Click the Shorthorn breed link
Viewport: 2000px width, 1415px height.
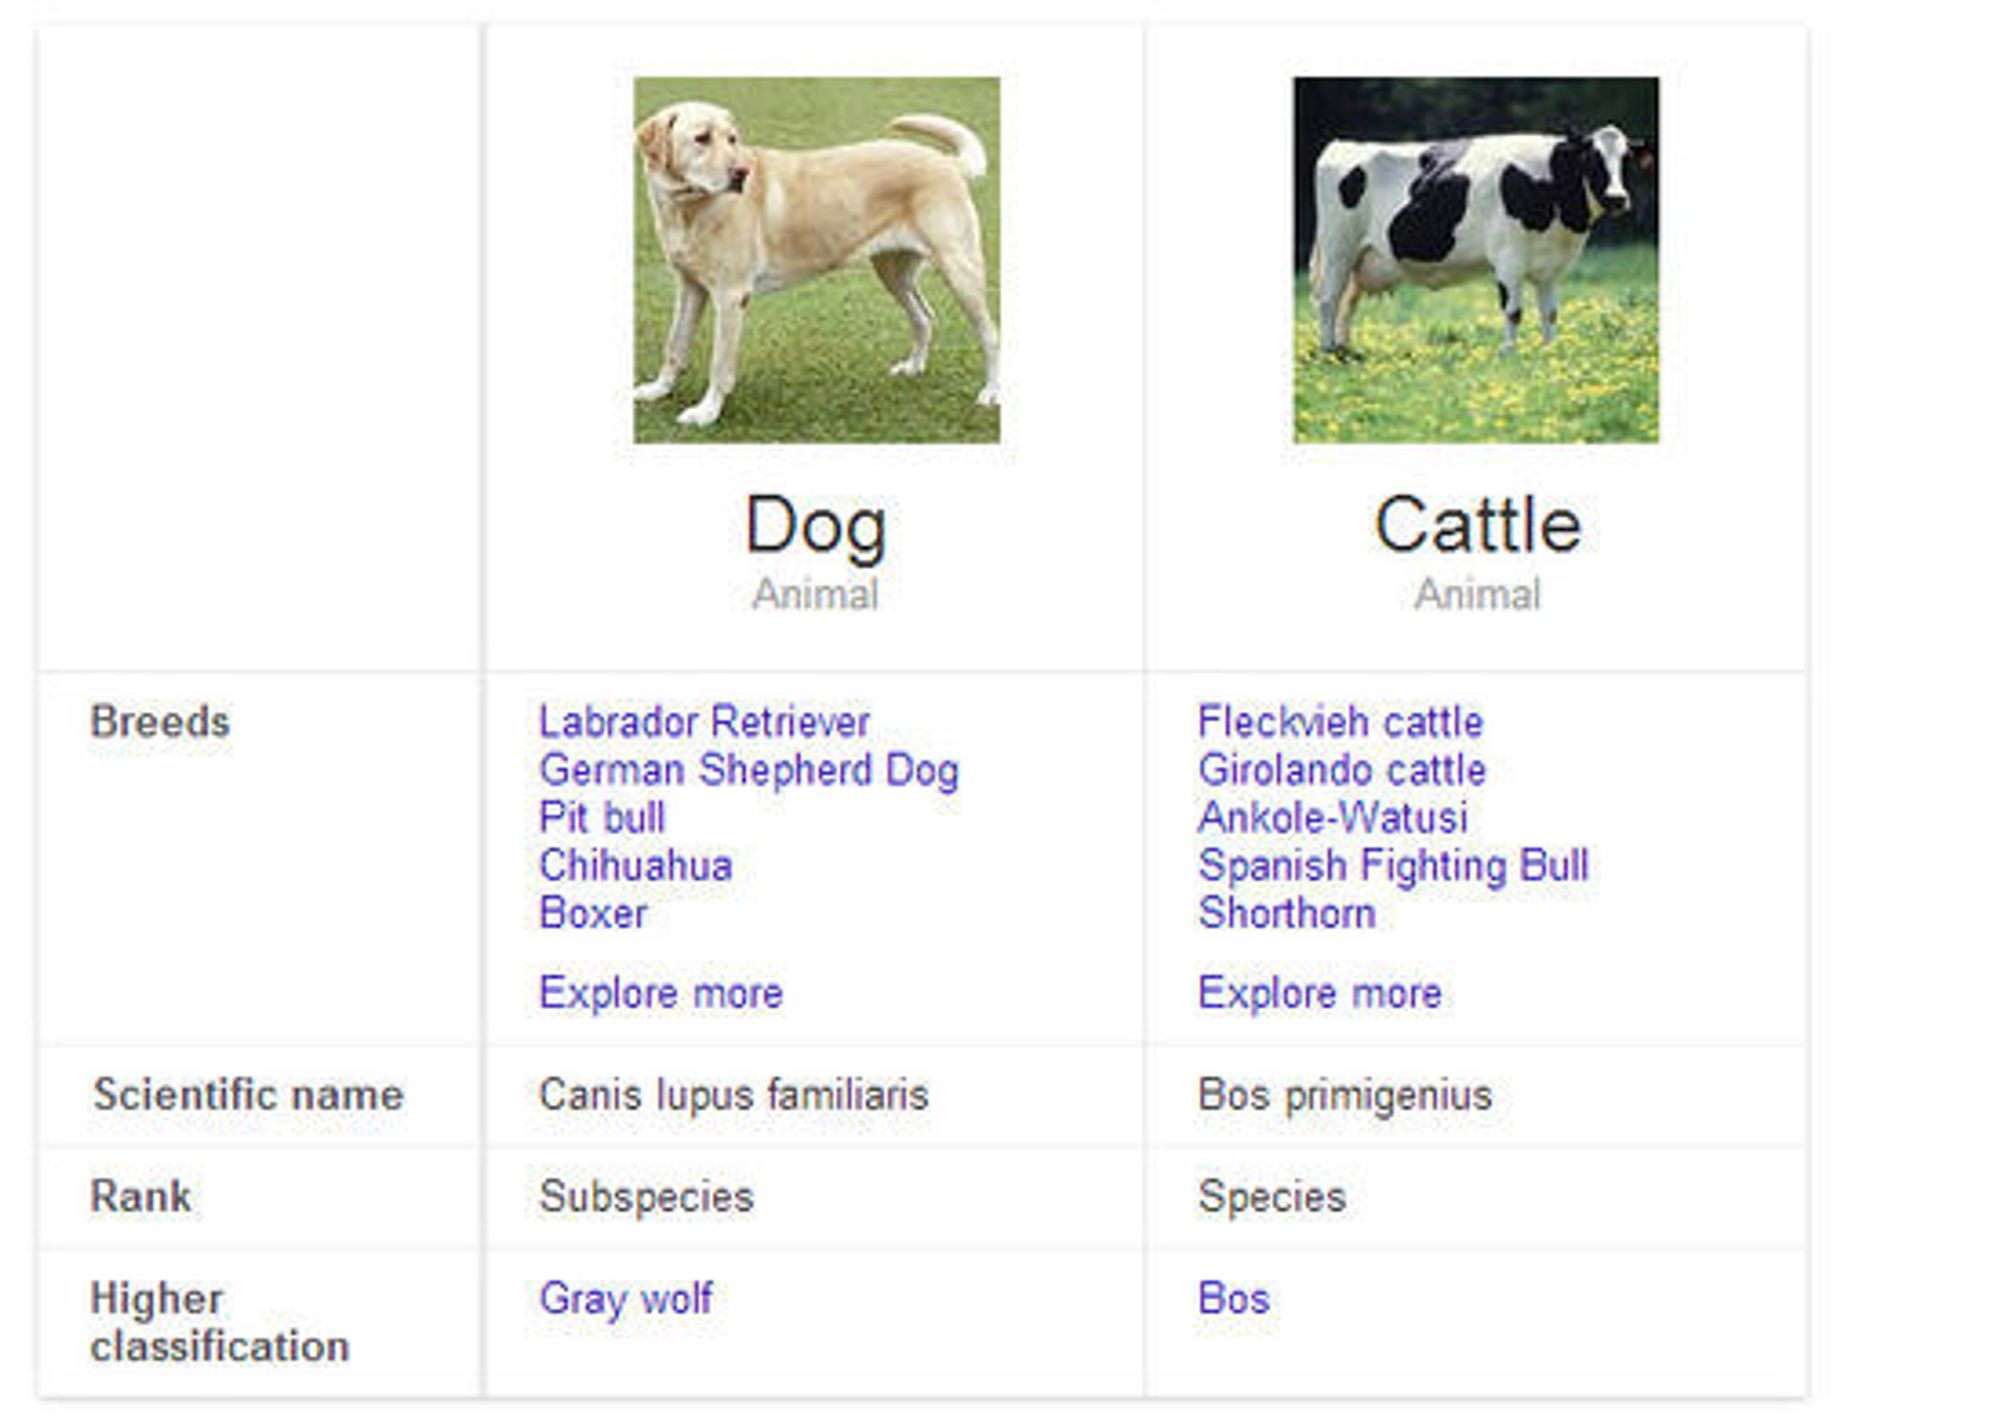(1287, 913)
